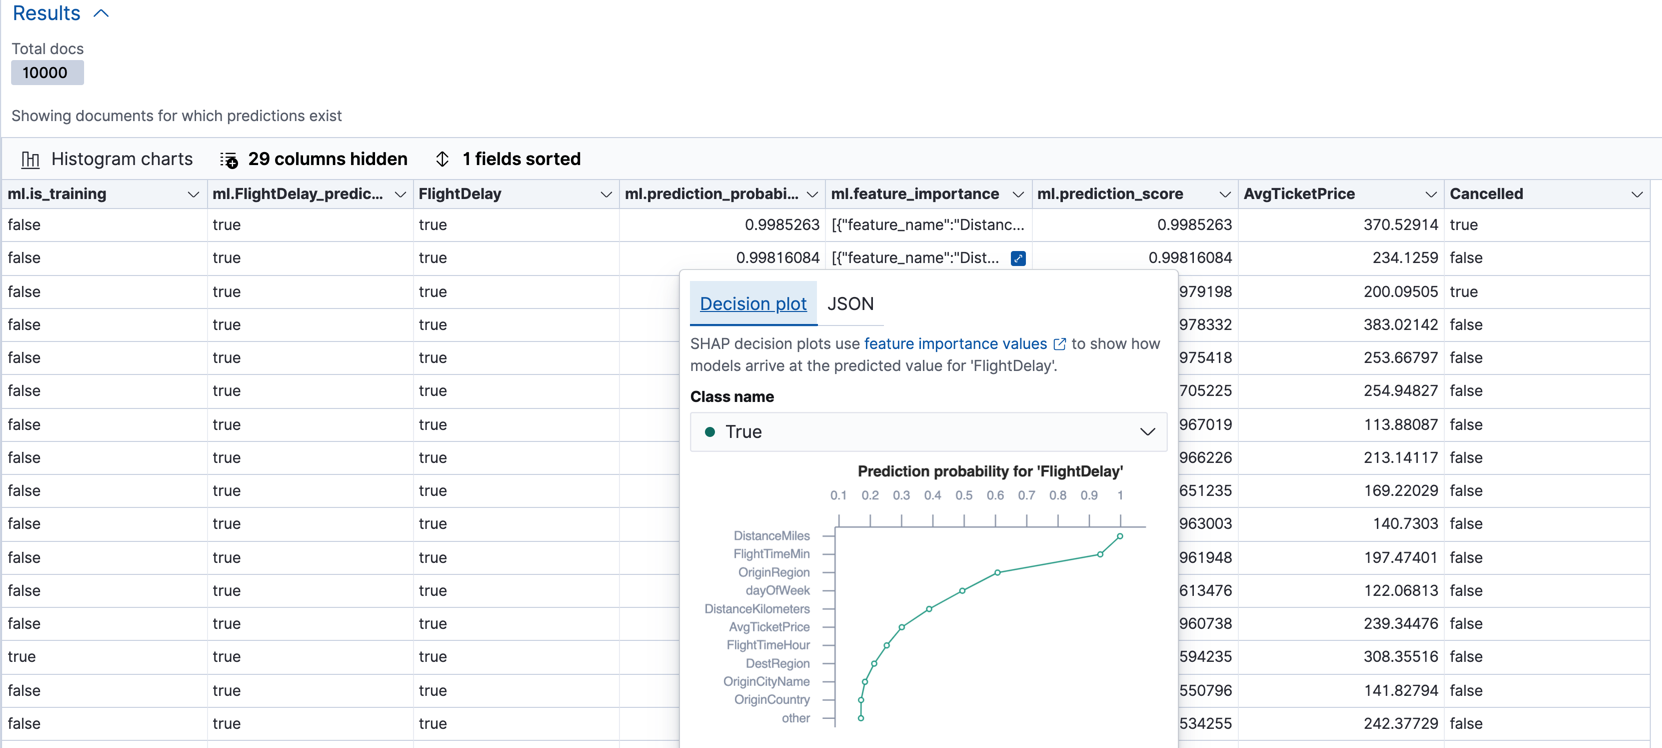This screenshot has height=748, width=1662.
Task: Open ml.is_training column header menu
Action: click(193, 195)
